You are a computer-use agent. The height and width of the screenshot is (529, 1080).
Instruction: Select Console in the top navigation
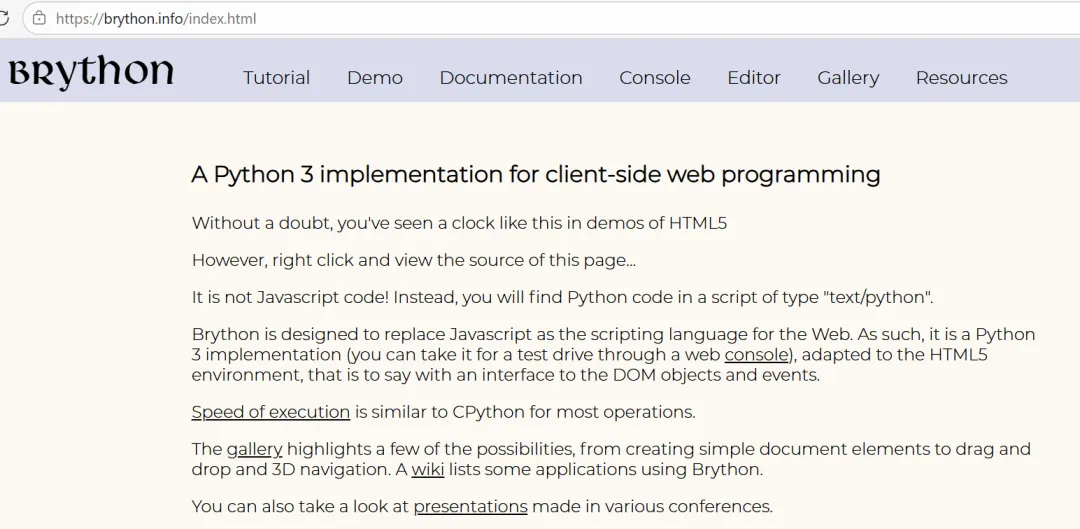(654, 78)
